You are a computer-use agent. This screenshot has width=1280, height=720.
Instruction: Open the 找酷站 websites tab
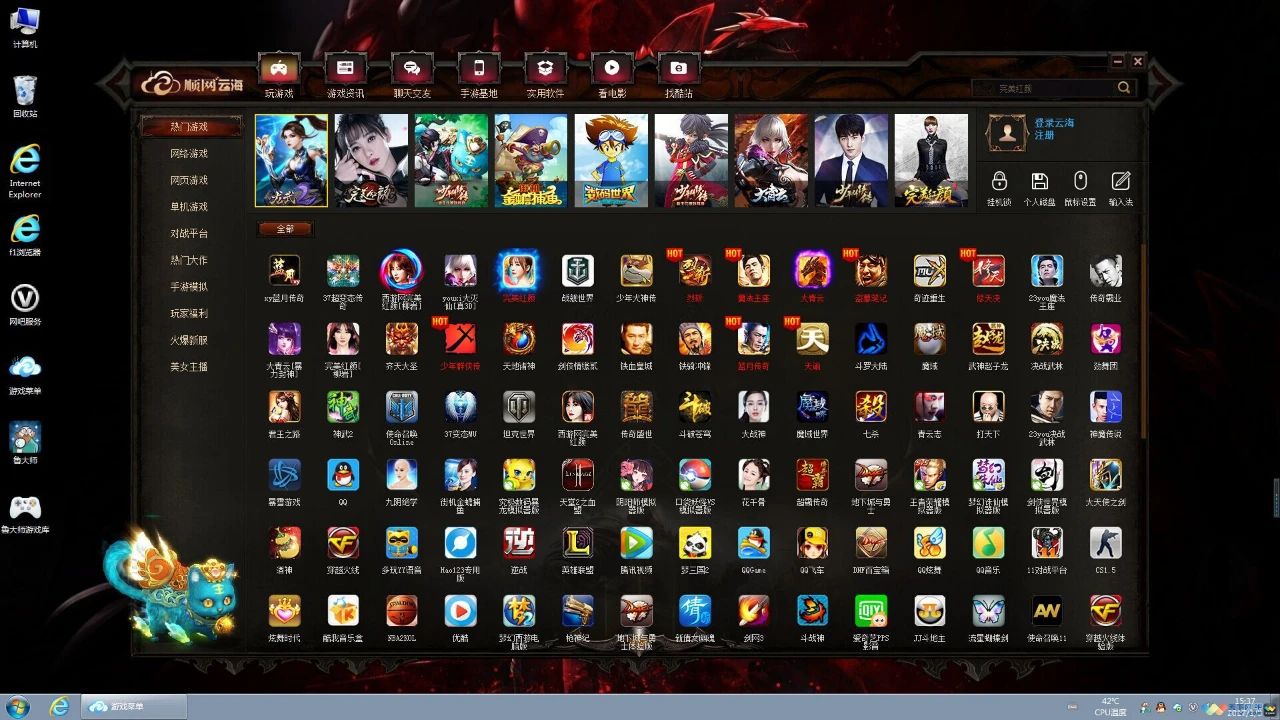pos(679,76)
